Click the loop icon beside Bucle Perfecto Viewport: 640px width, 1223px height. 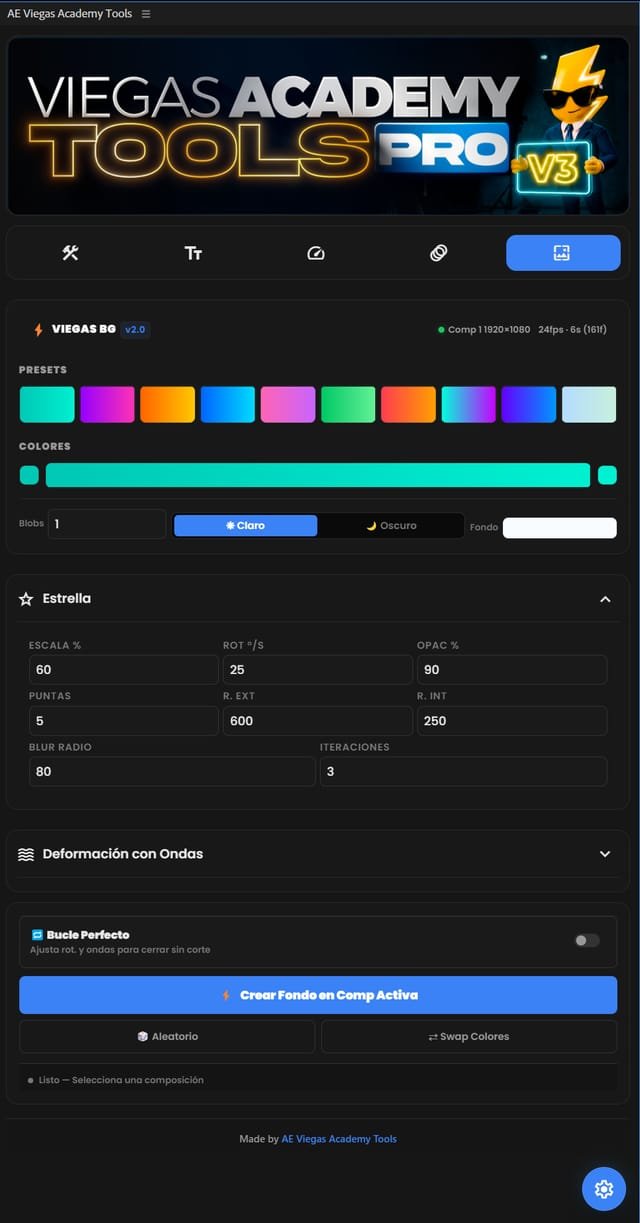click(x=37, y=935)
